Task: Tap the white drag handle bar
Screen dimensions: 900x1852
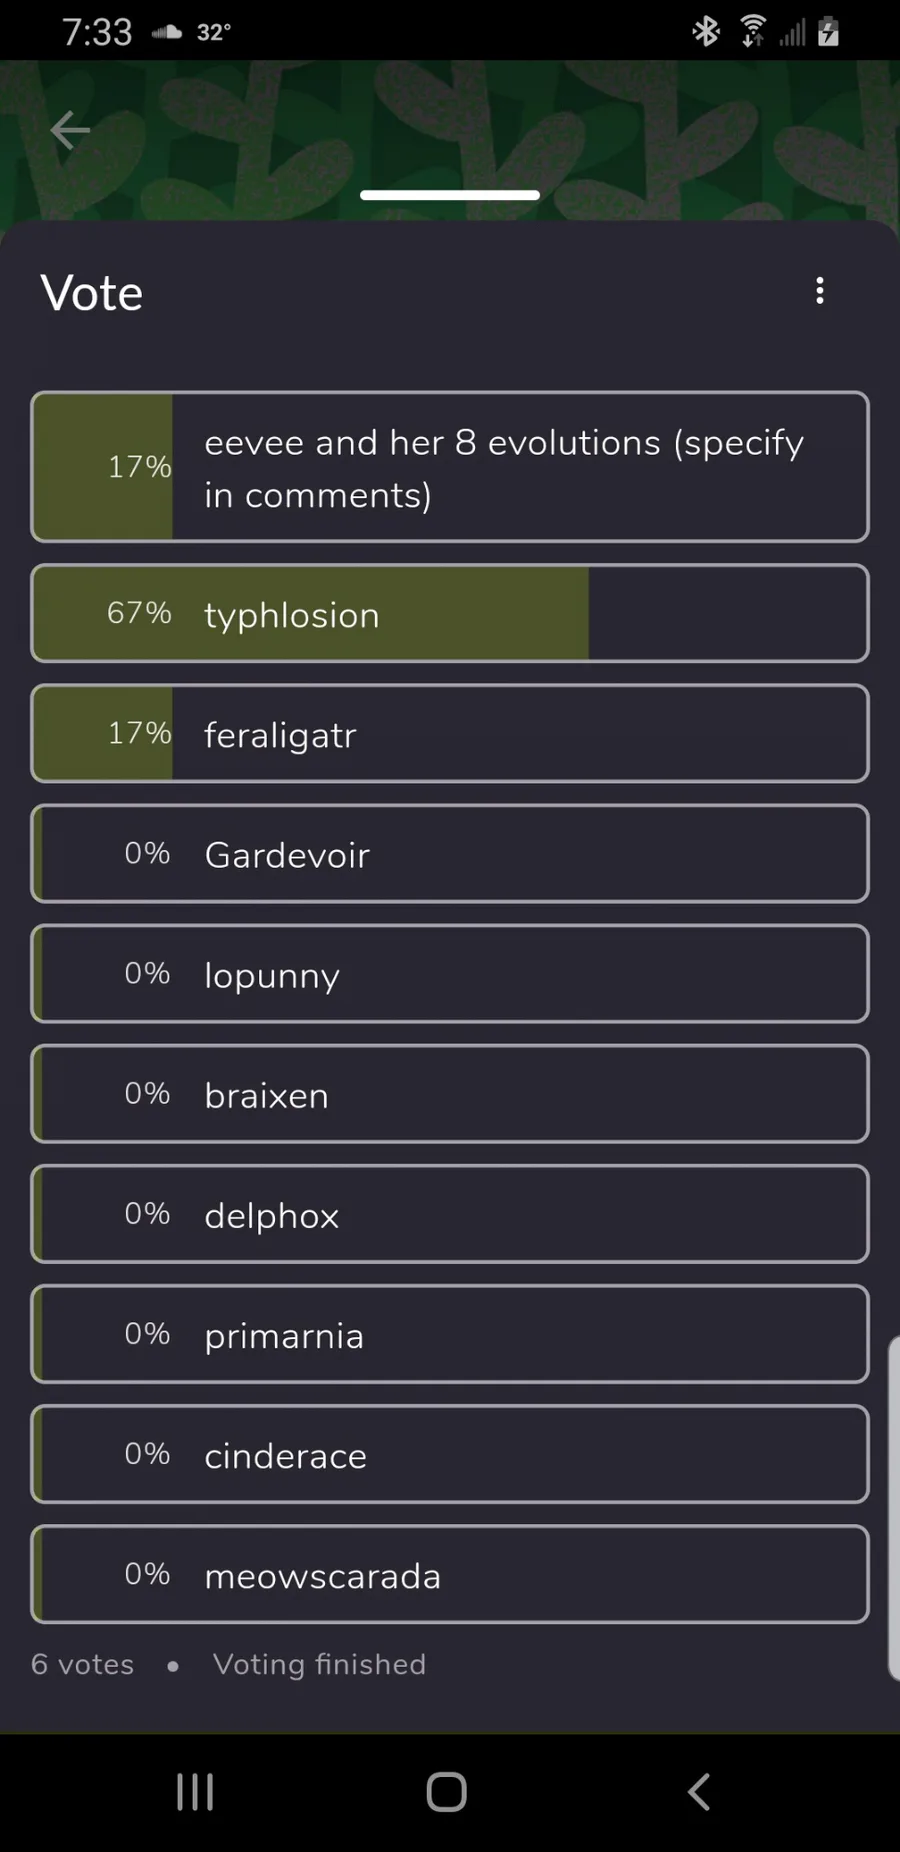Action: pyautogui.click(x=450, y=195)
